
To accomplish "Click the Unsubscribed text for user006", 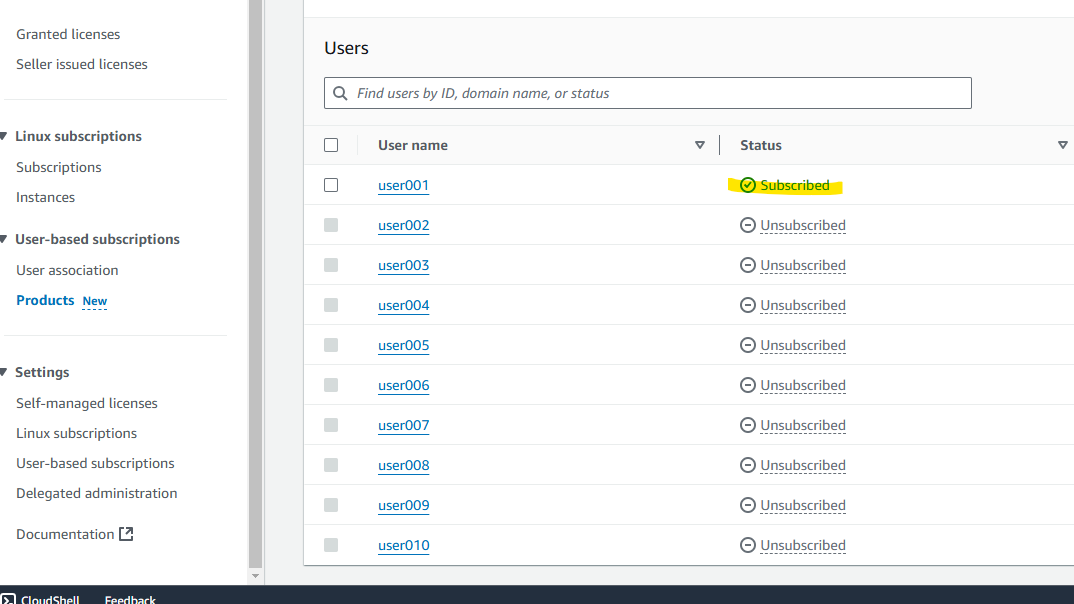I will [803, 386].
